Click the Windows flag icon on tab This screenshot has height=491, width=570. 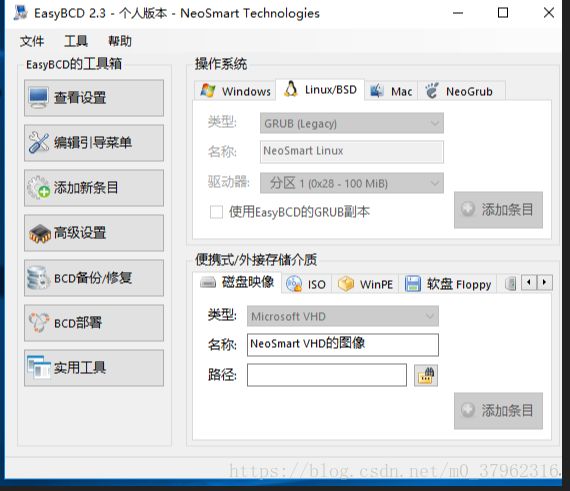coord(208,90)
